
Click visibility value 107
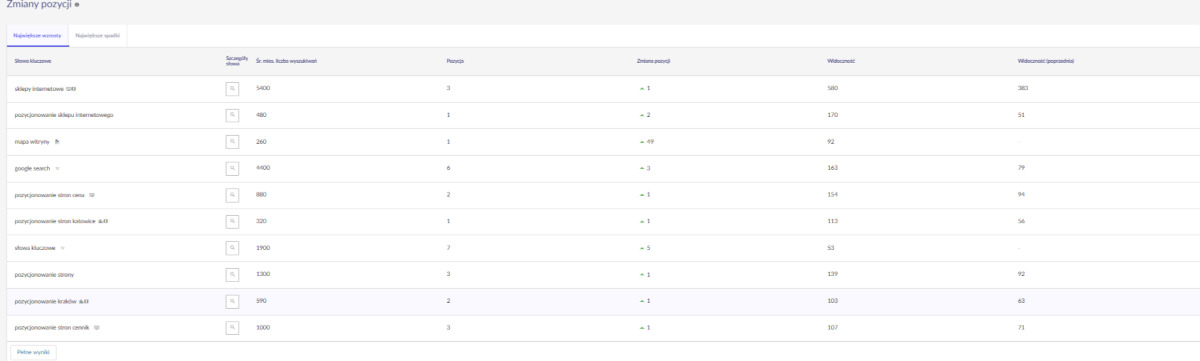(x=832, y=327)
